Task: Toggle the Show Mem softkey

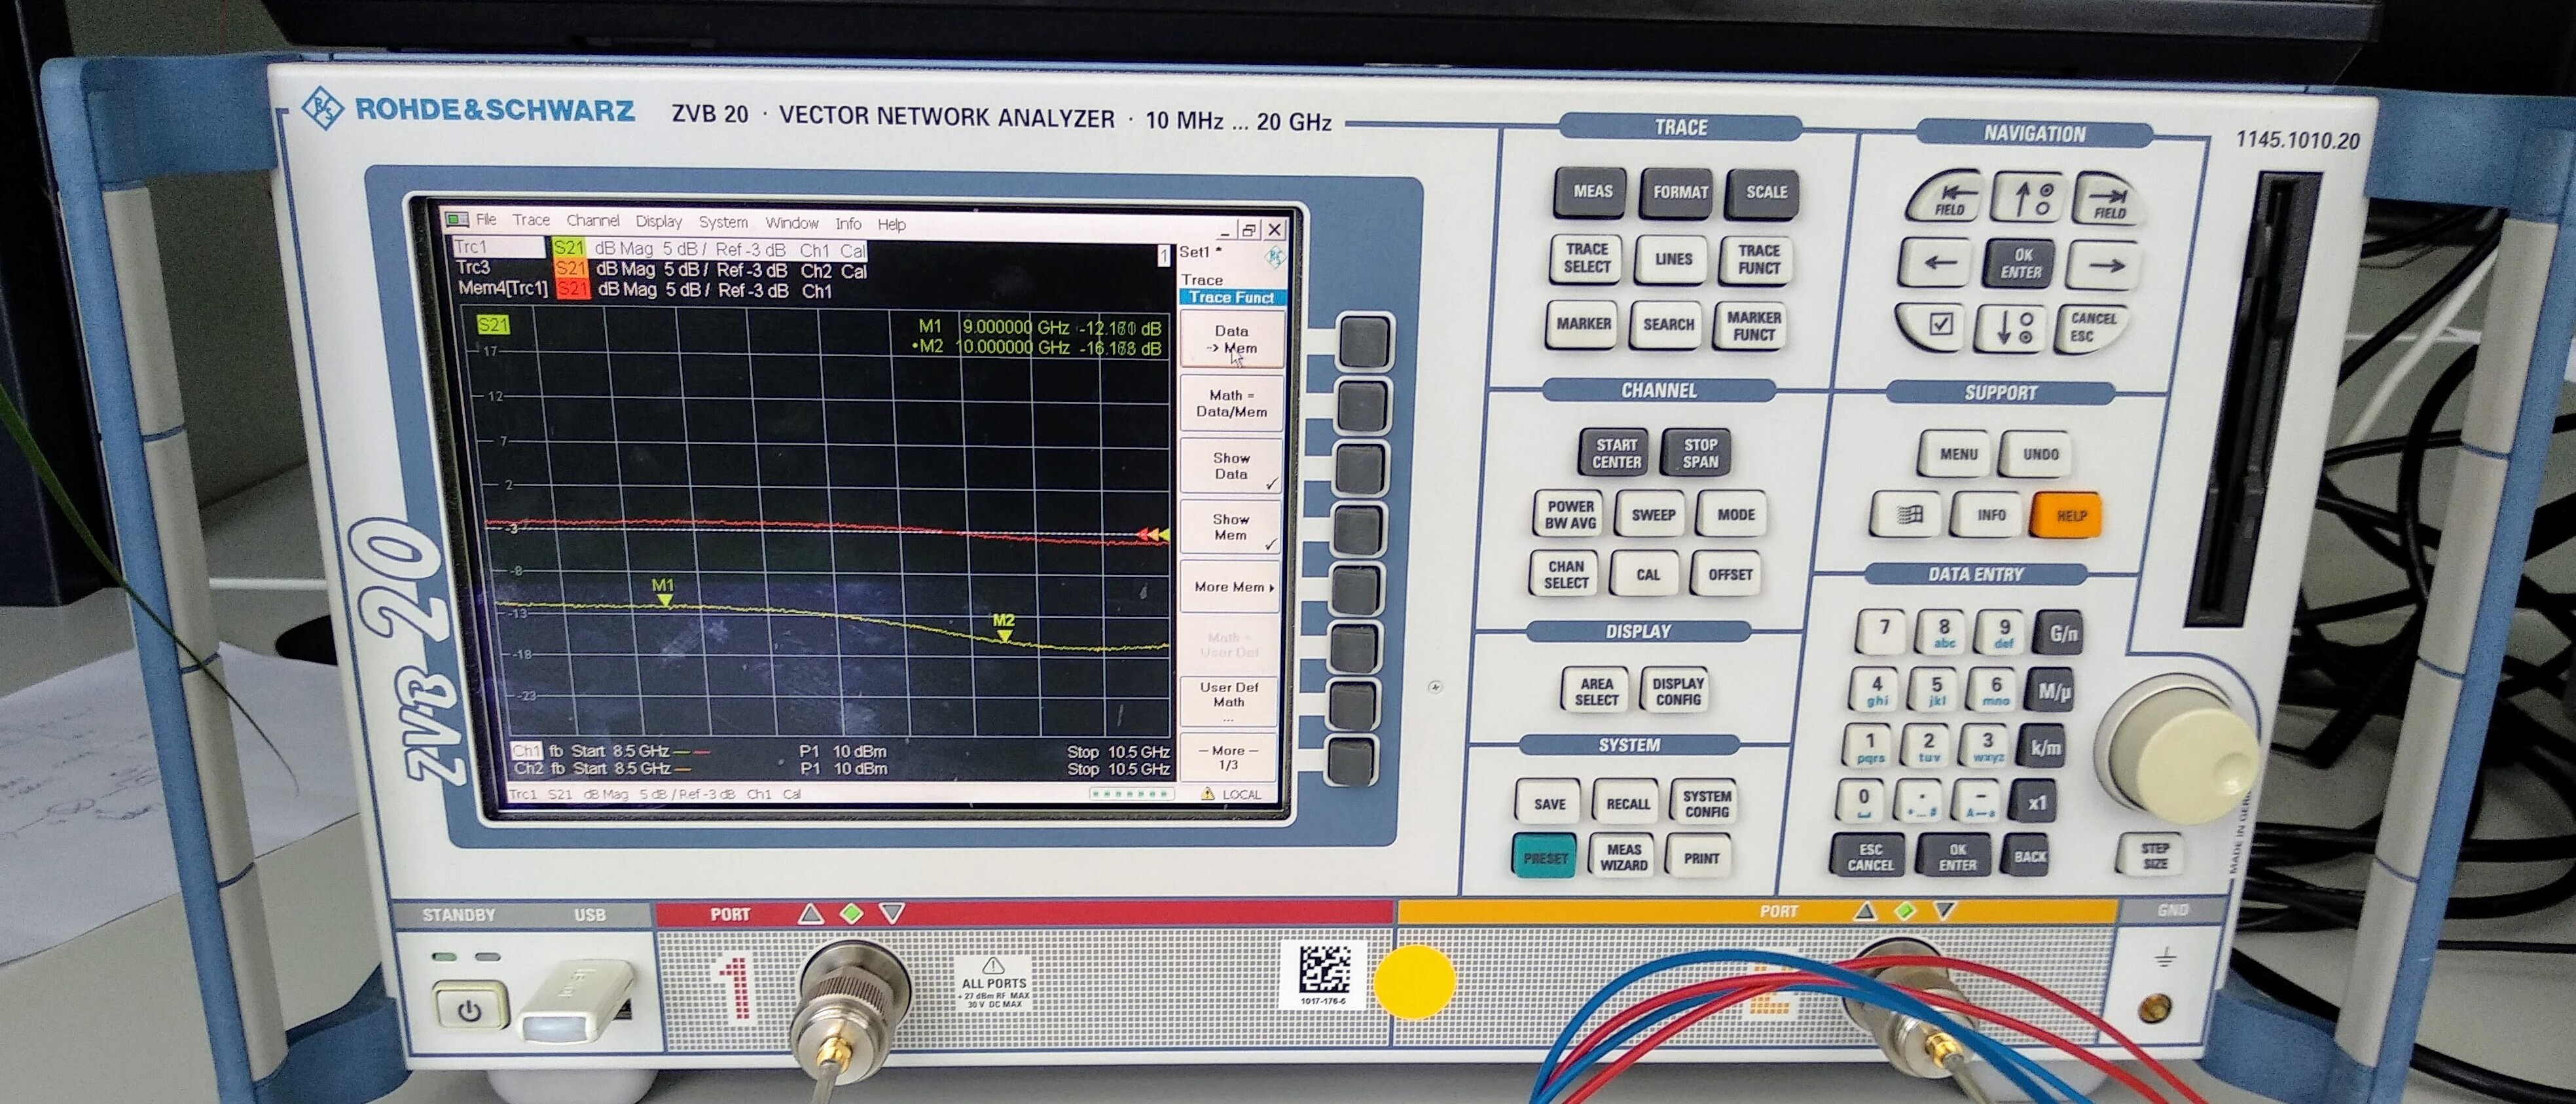Action: pyautogui.click(x=1230, y=527)
